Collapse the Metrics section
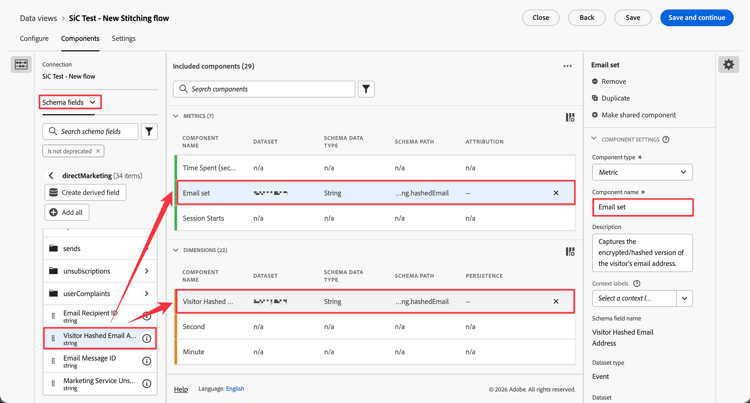This screenshot has height=403, width=750. click(x=176, y=117)
